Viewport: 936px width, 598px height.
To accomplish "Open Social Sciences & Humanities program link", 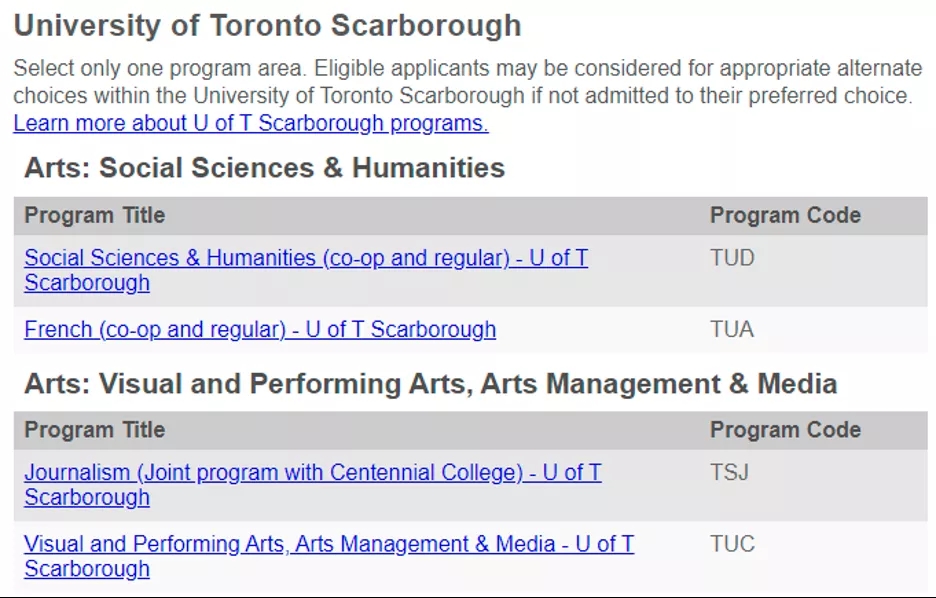I will (x=306, y=270).
